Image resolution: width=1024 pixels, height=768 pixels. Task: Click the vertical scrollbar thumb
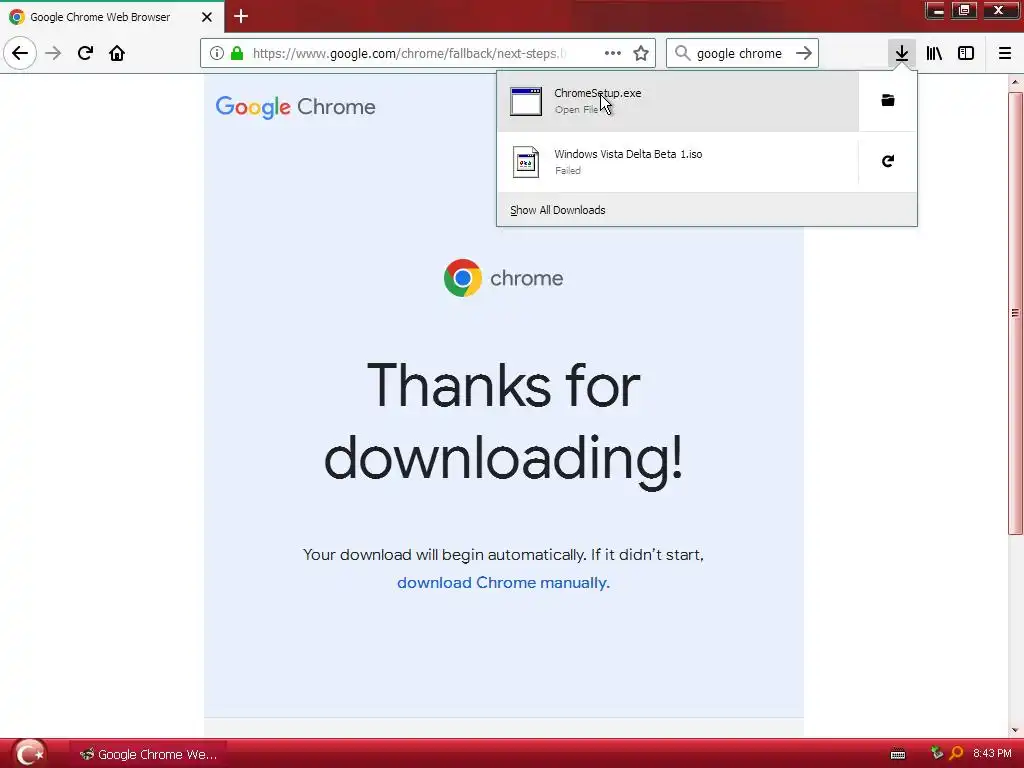coord(1016,313)
